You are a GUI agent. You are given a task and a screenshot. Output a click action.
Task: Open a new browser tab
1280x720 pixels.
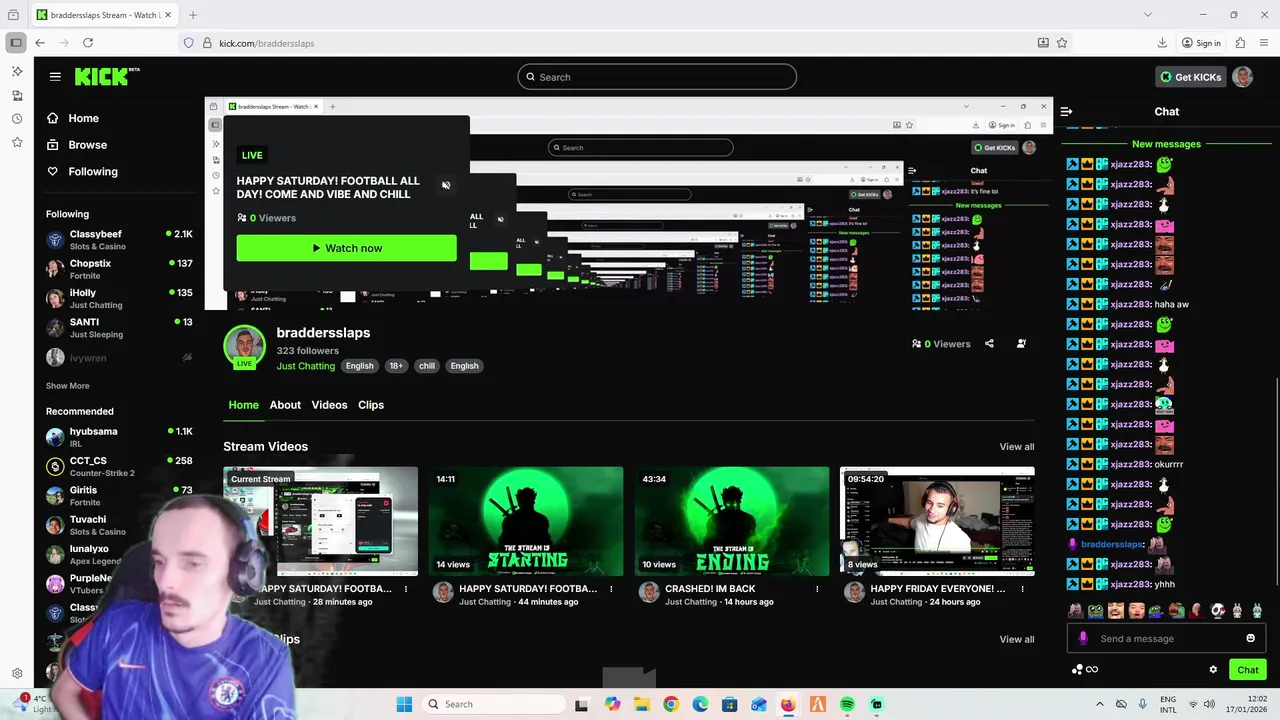pos(193,15)
